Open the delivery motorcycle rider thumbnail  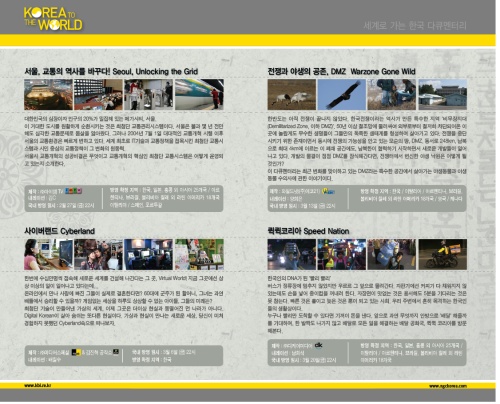(x=443, y=254)
